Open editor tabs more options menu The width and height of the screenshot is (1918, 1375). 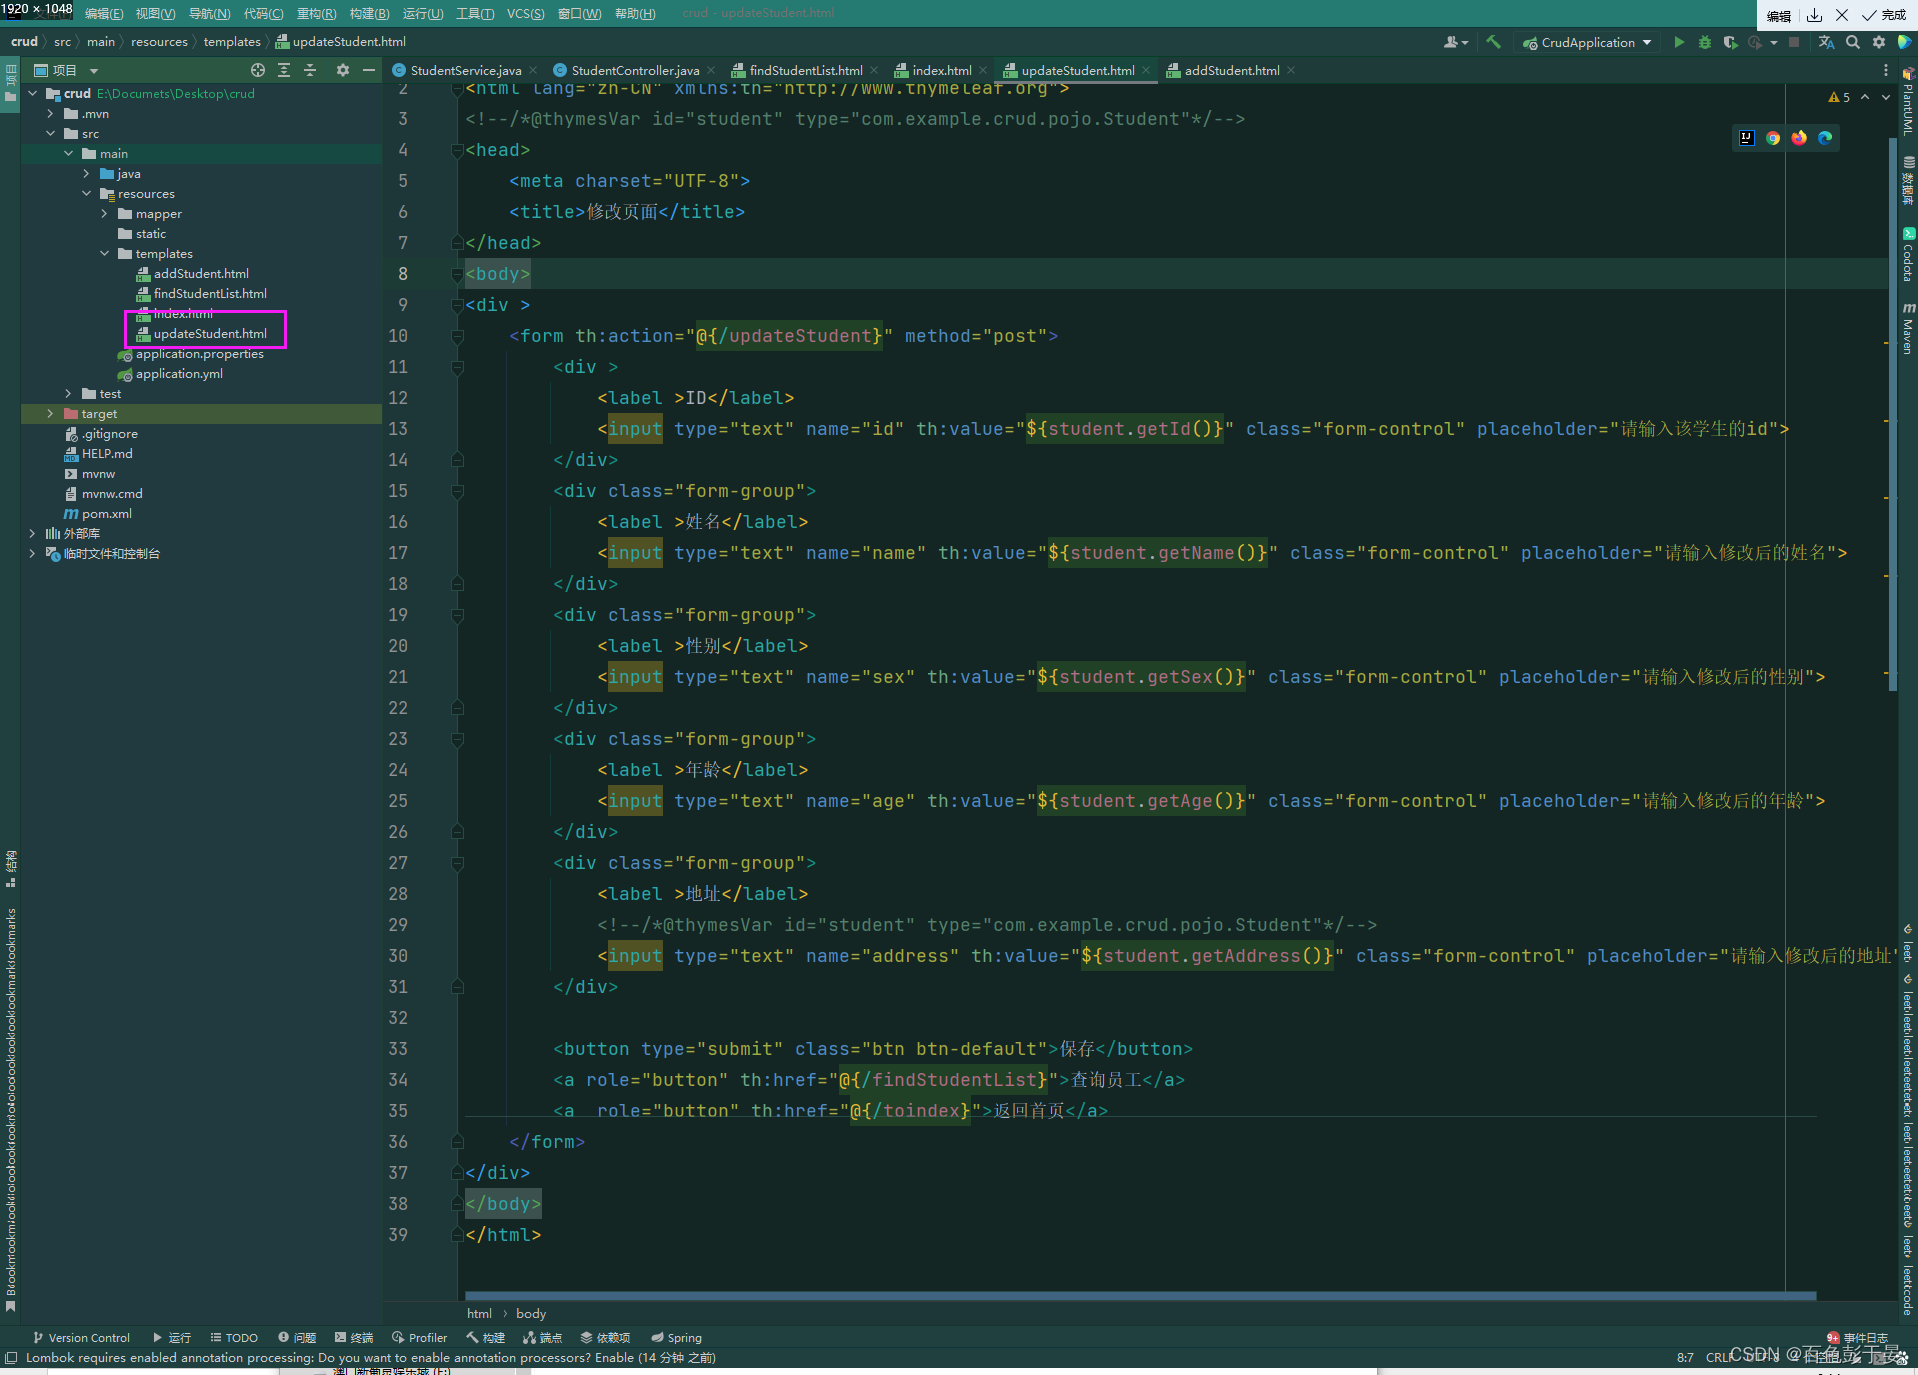[x=1886, y=70]
